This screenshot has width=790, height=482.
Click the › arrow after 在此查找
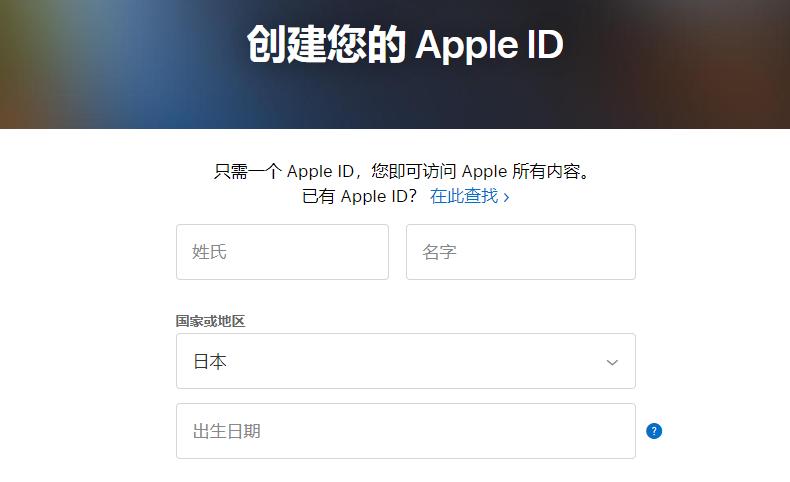click(506, 197)
